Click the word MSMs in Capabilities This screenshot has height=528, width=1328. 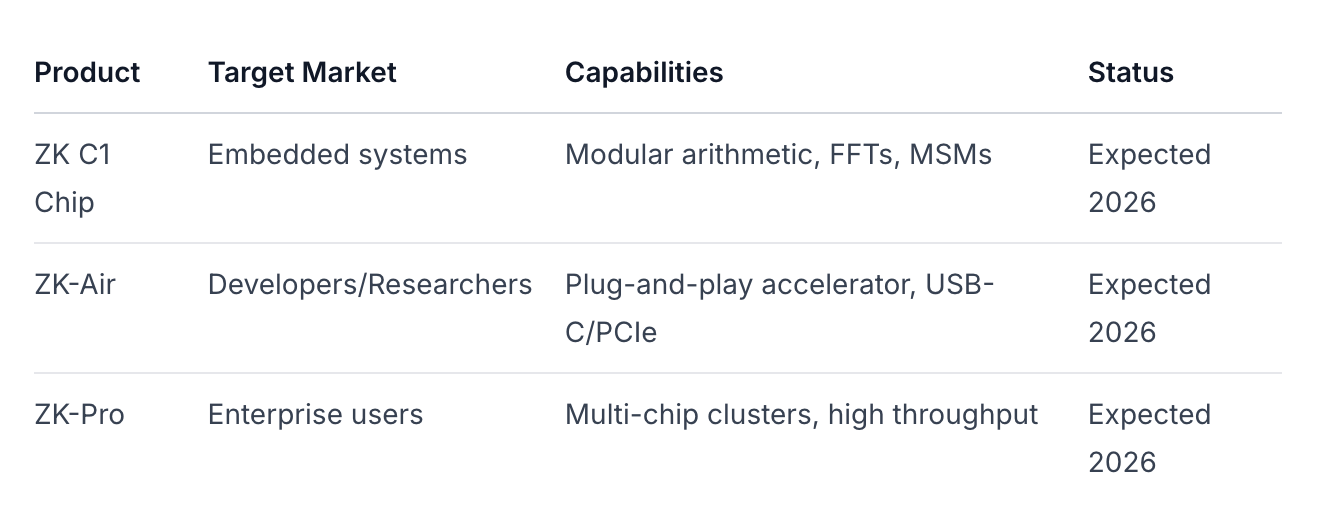click(950, 155)
